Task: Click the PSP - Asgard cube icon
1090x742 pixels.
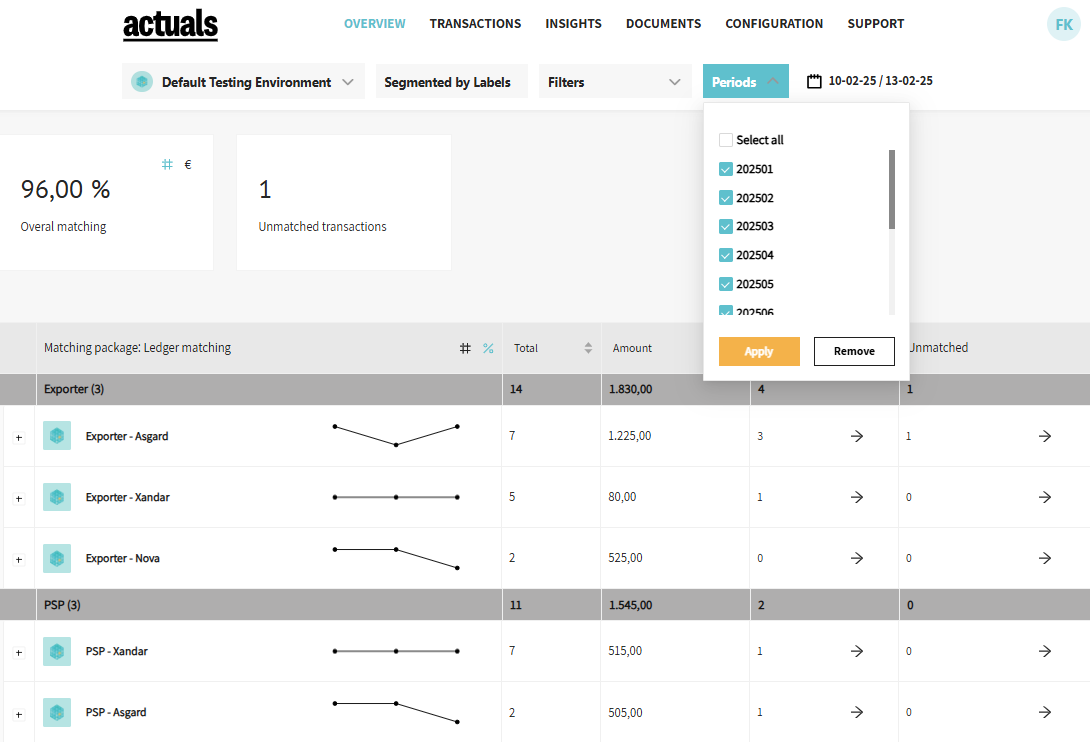Action: 57,713
